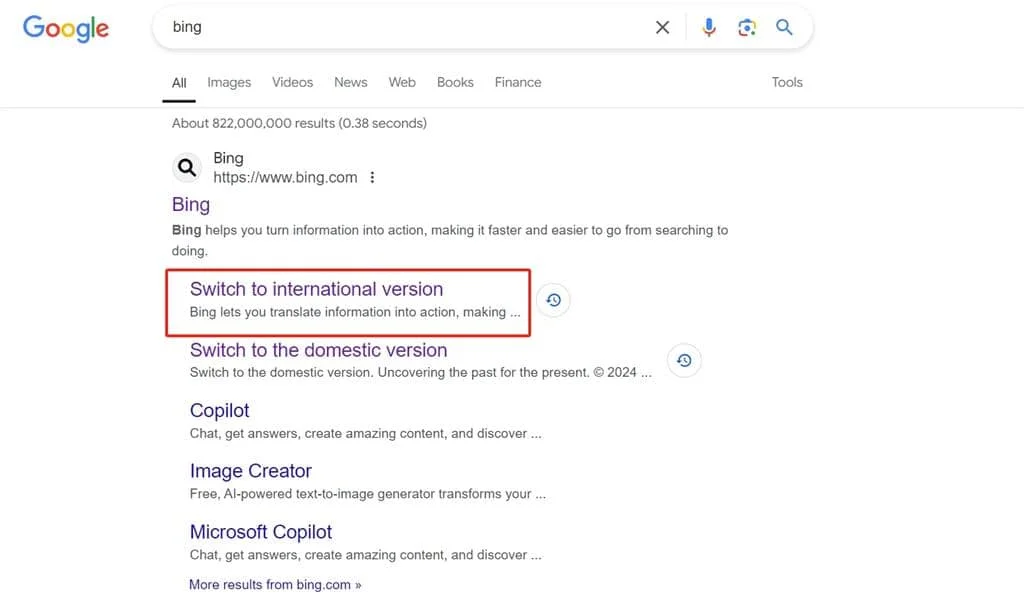
Task: Open the Finance tab
Action: 518,82
